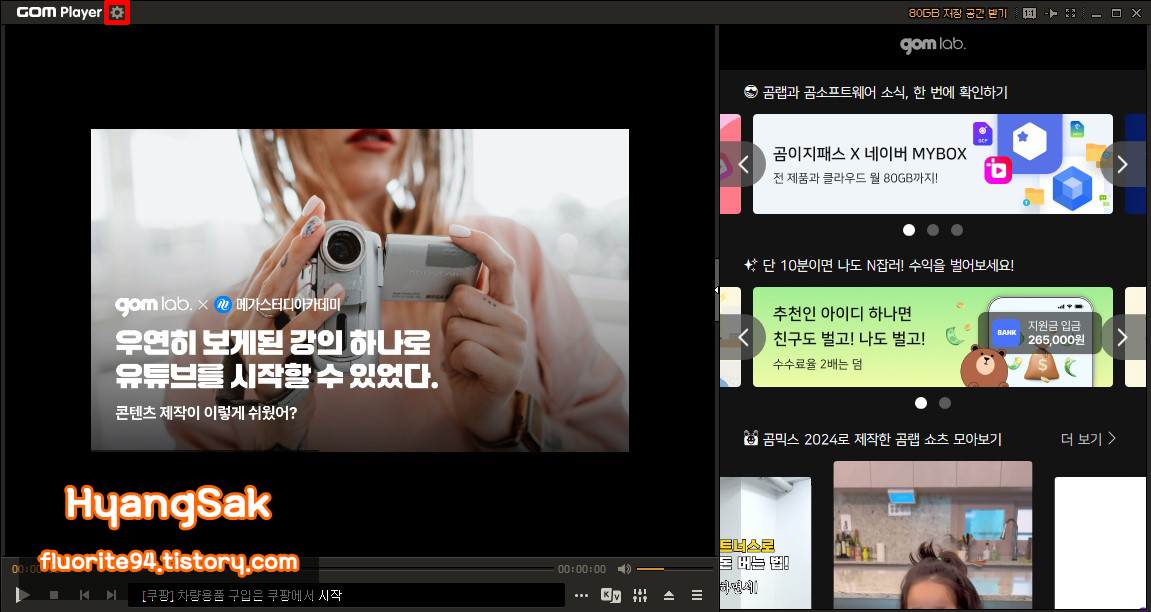
Task: Click the gom lab. logo in side panel
Action: tap(933, 44)
